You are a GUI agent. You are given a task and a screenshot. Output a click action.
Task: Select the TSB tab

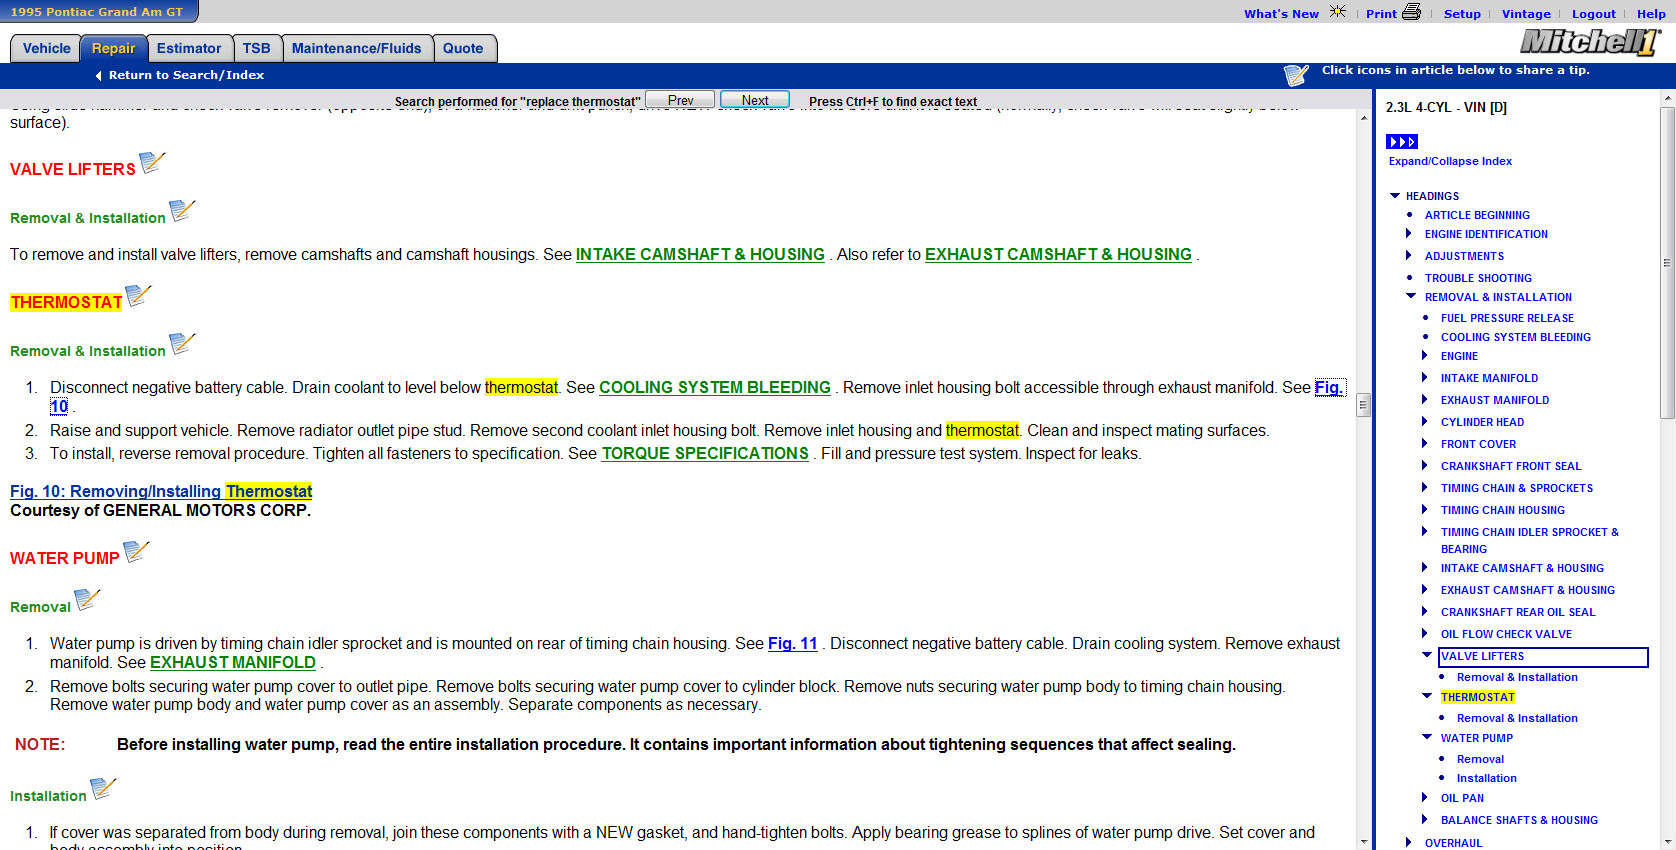[257, 48]
